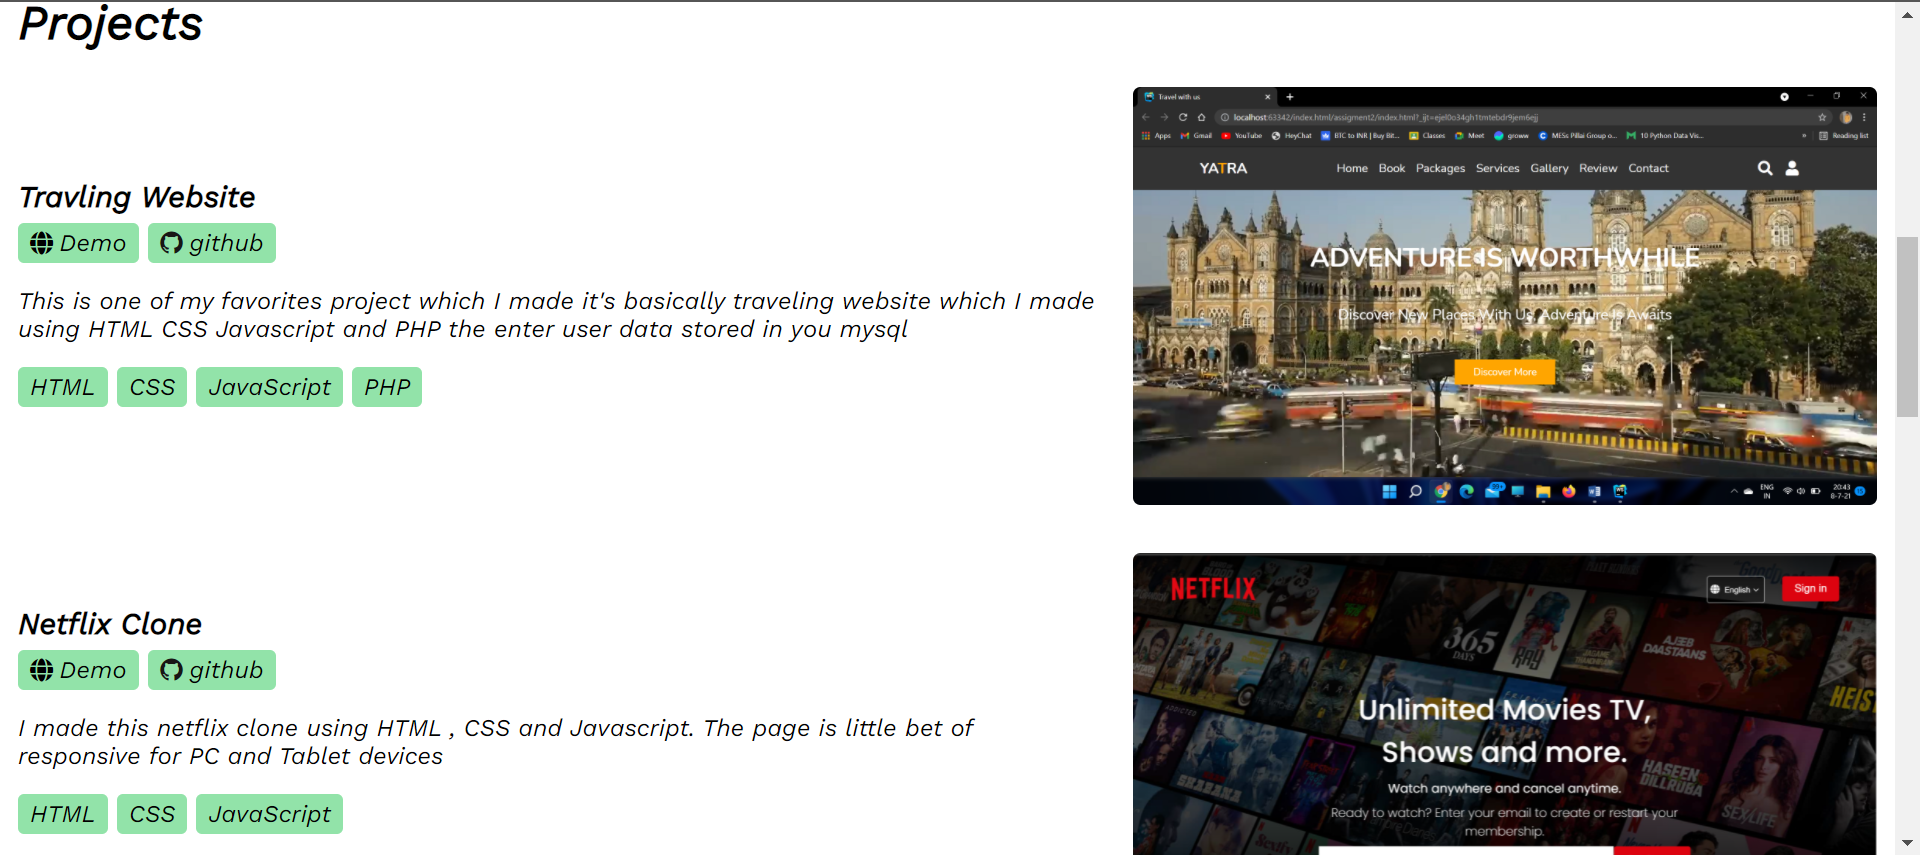
Task: Open the Travling Website screenshot thumbnail
Action: (x=1504, y=296)
